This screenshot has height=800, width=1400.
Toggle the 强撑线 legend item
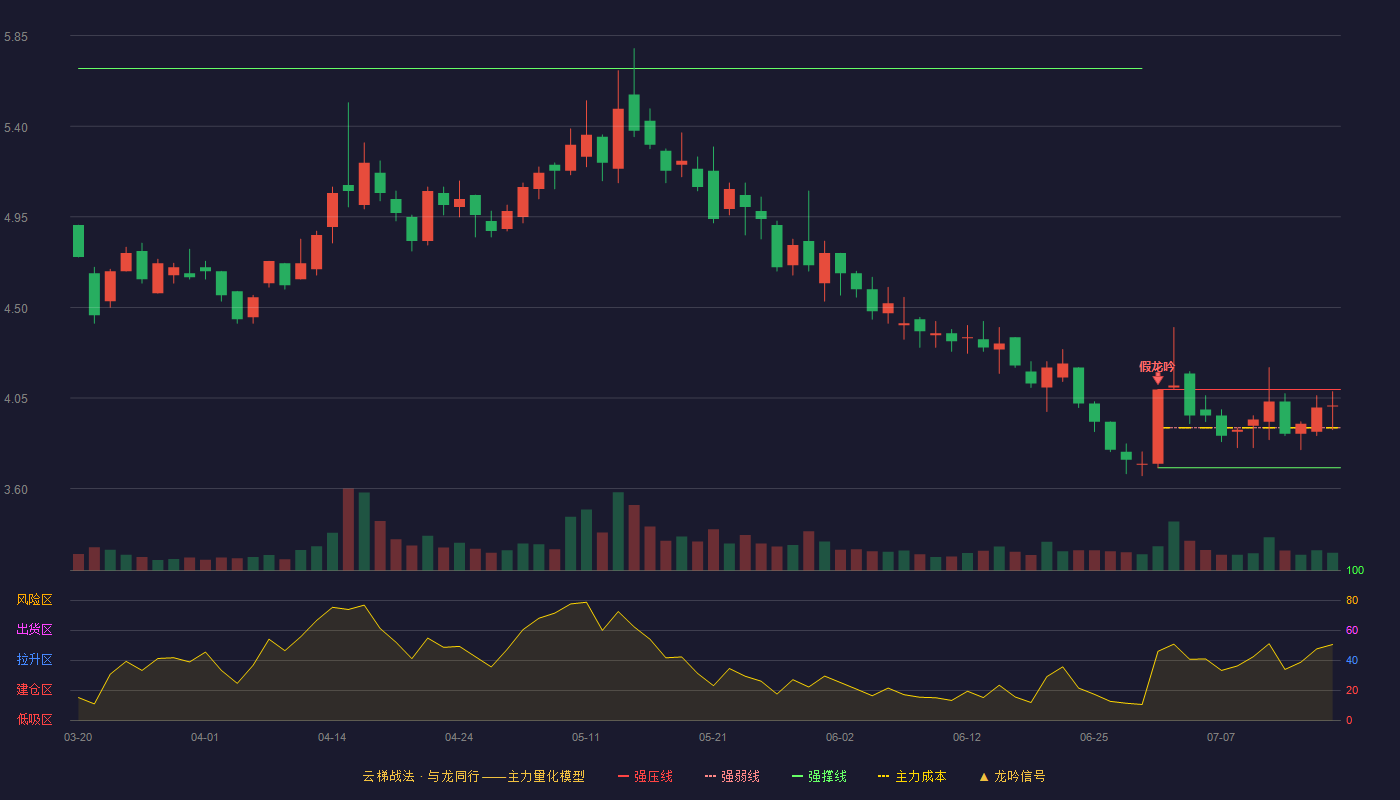[819, 776]
